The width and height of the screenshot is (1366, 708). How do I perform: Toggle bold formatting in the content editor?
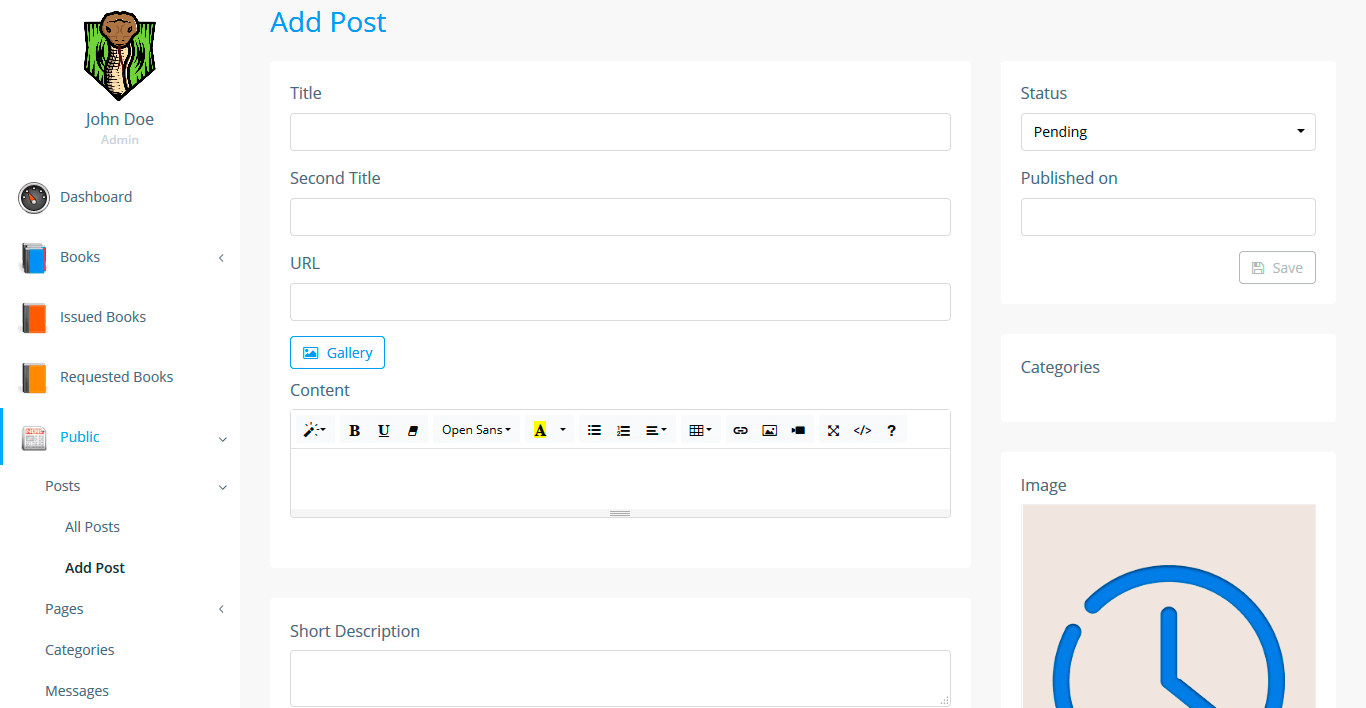354,430
